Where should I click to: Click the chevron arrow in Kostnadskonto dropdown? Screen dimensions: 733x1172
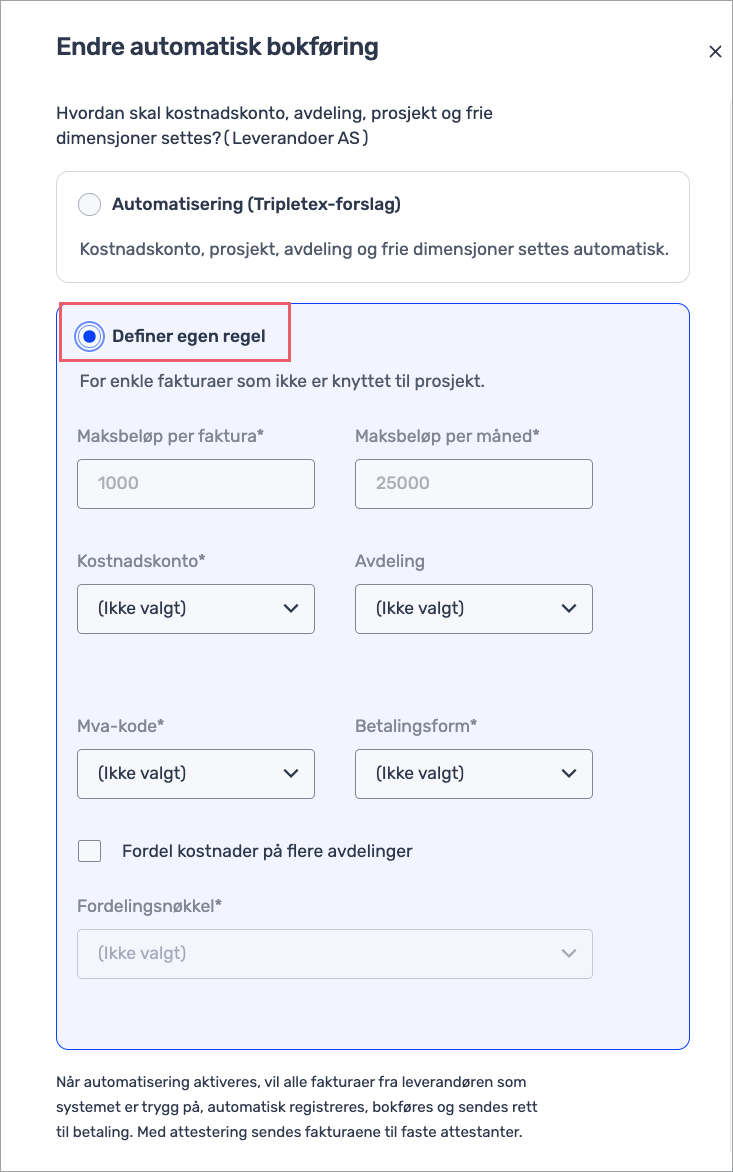pos(291,608)
